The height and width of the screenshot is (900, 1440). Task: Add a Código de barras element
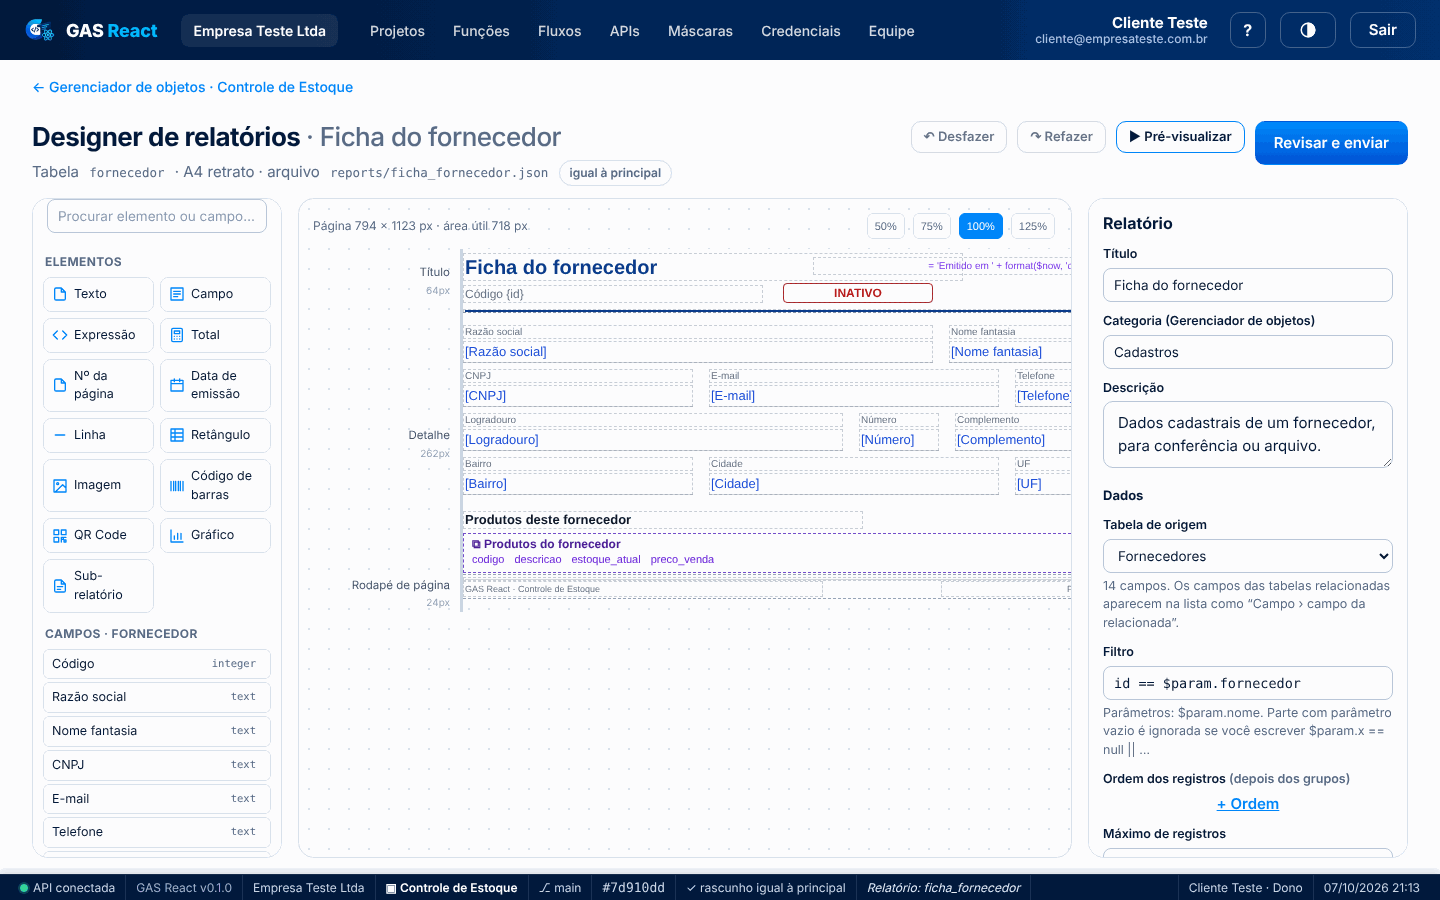pos(215,485)
